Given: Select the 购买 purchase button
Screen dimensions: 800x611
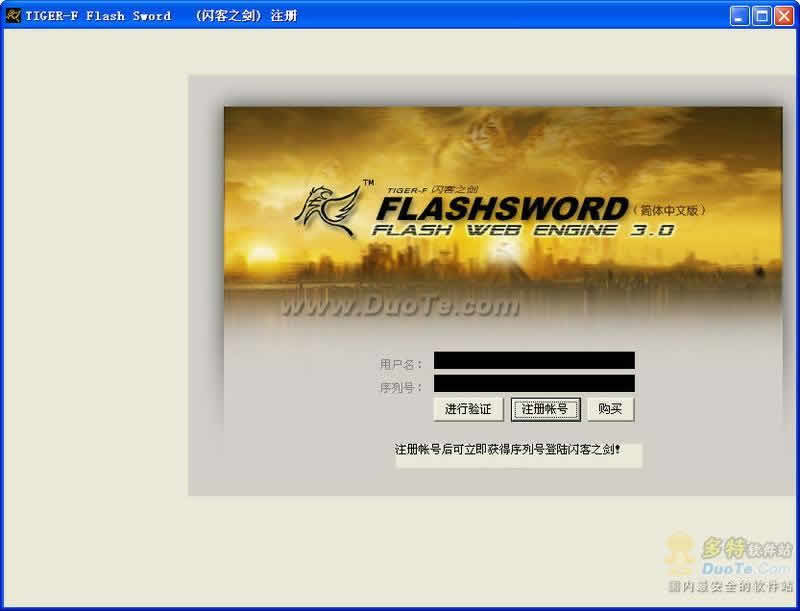Looking at the screenshot, I should click(x=610, y=409).
